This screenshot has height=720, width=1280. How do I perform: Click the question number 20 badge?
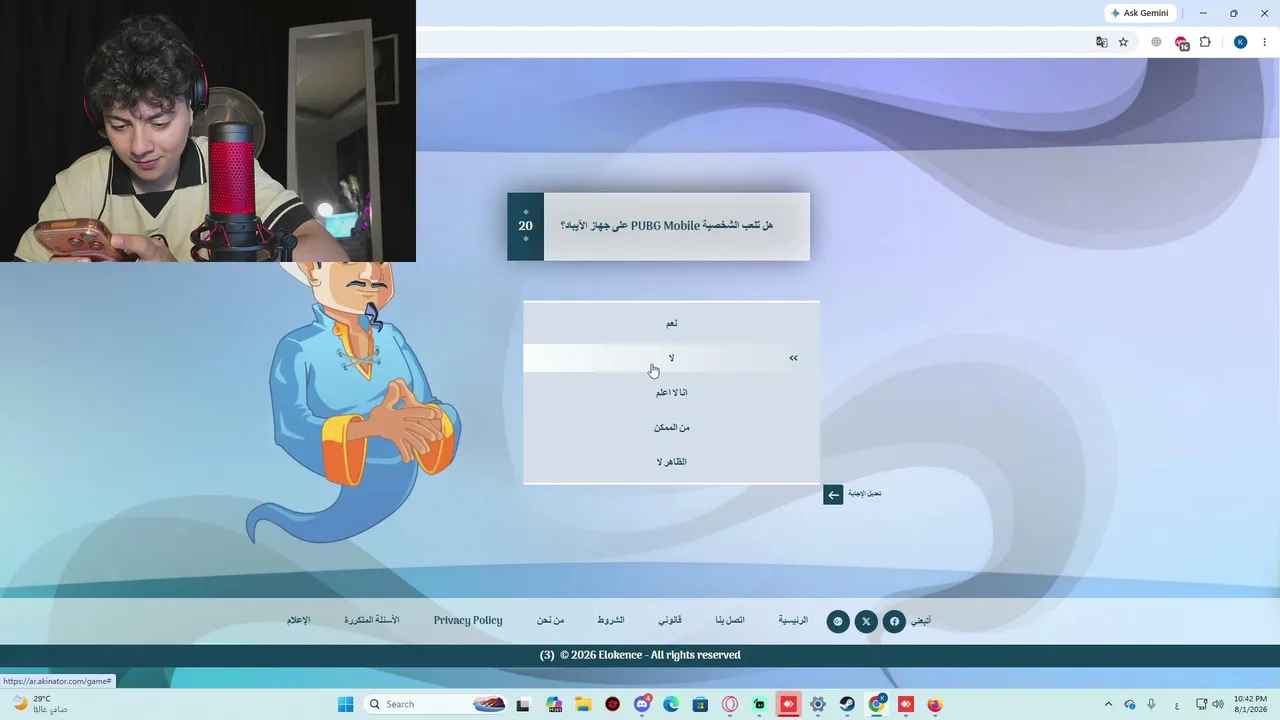click(525, 226)
